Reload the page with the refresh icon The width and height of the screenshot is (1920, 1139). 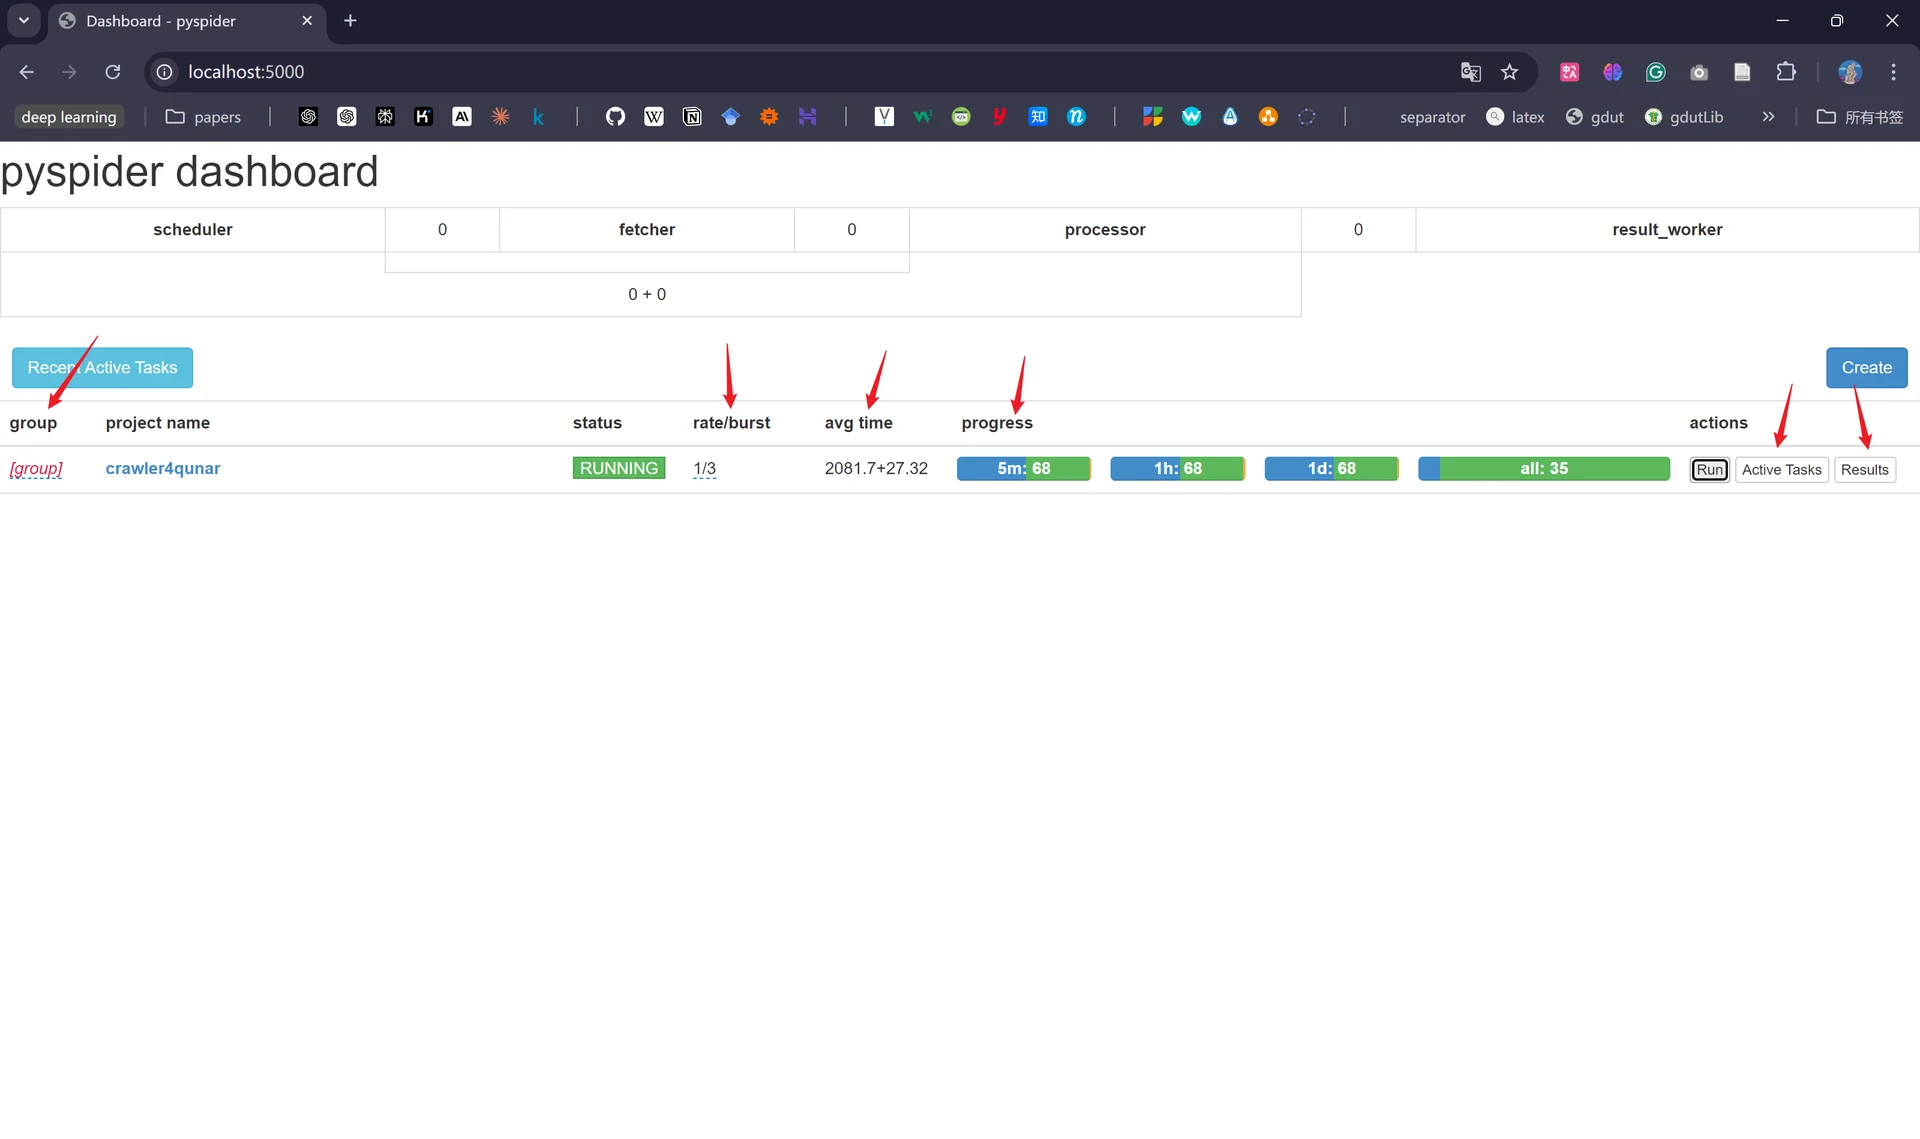point(113,72)
